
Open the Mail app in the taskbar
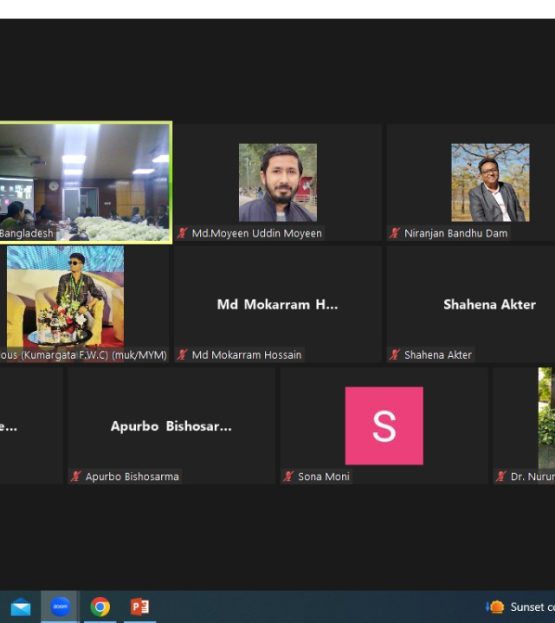click(x=21, y=607)
